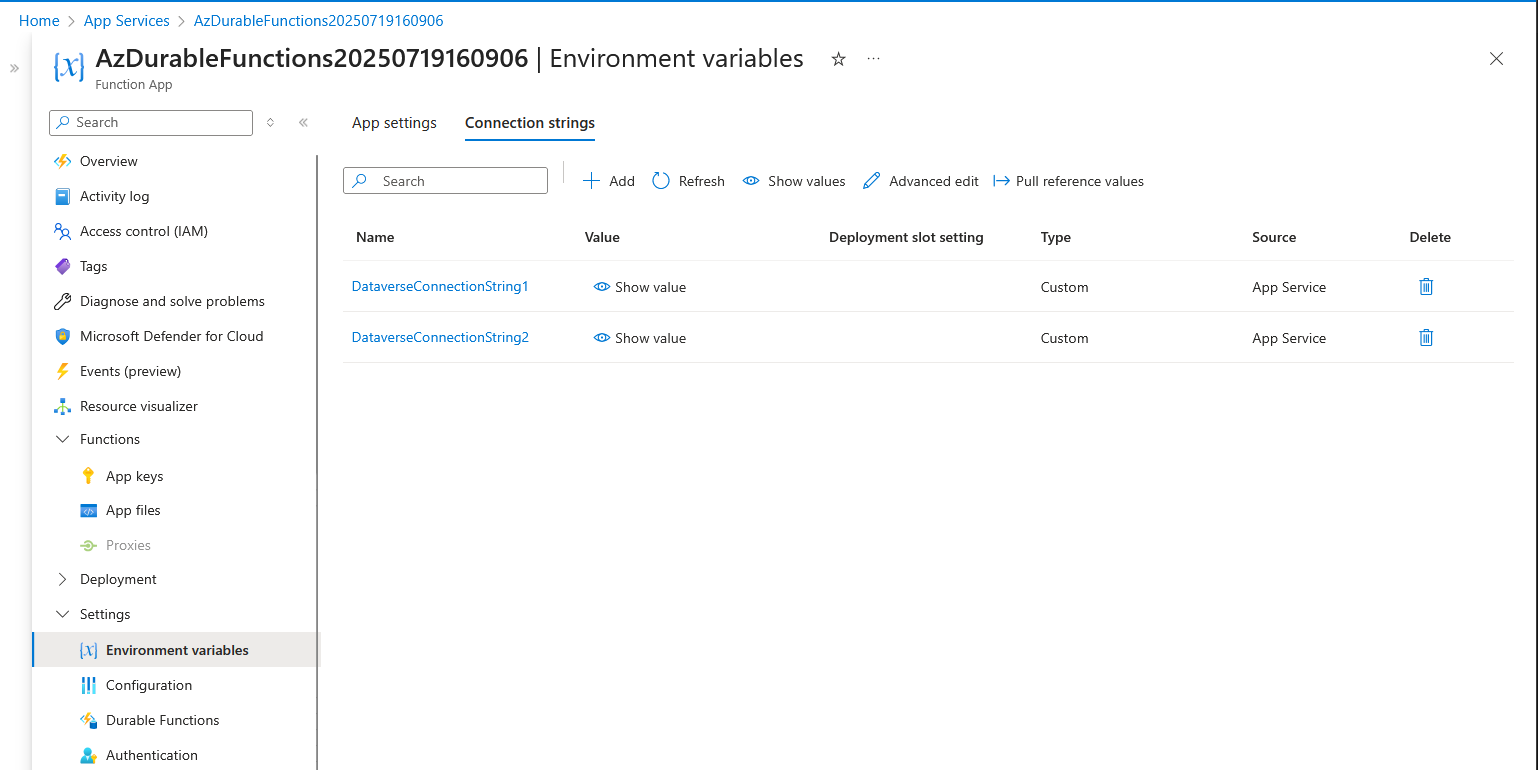Click Pull reference values
The height and width of the screenshot is (770, 1538).
pyautogui.click(x=1068, y=181)
